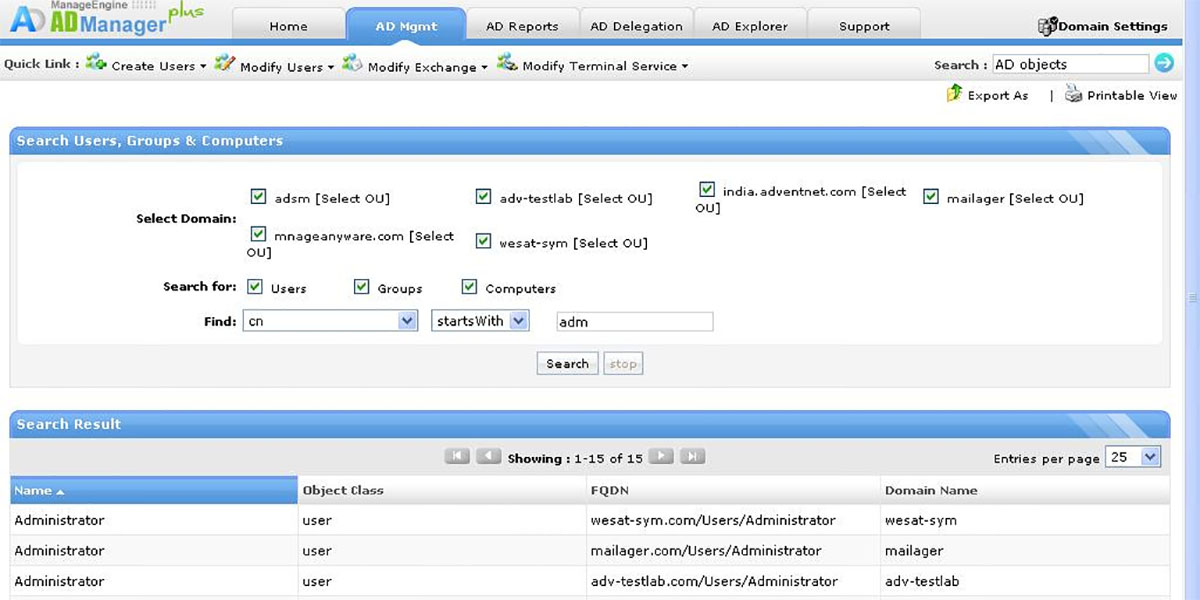The width and height of the screenshot is (1200, 600).
Task: Open the startsWith condition dropdown
Action: tap(518, 321)
